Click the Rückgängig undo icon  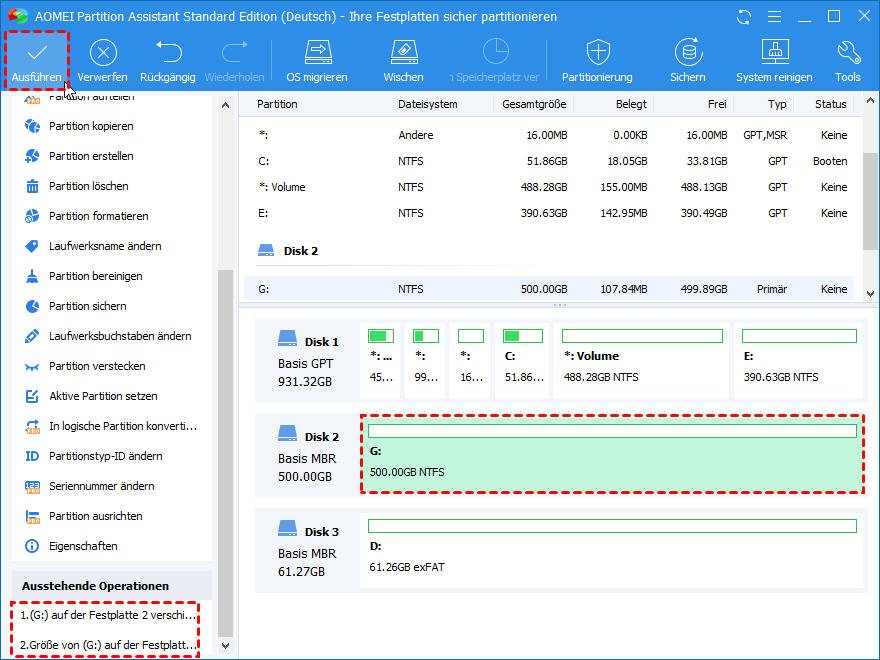[168, 52]
